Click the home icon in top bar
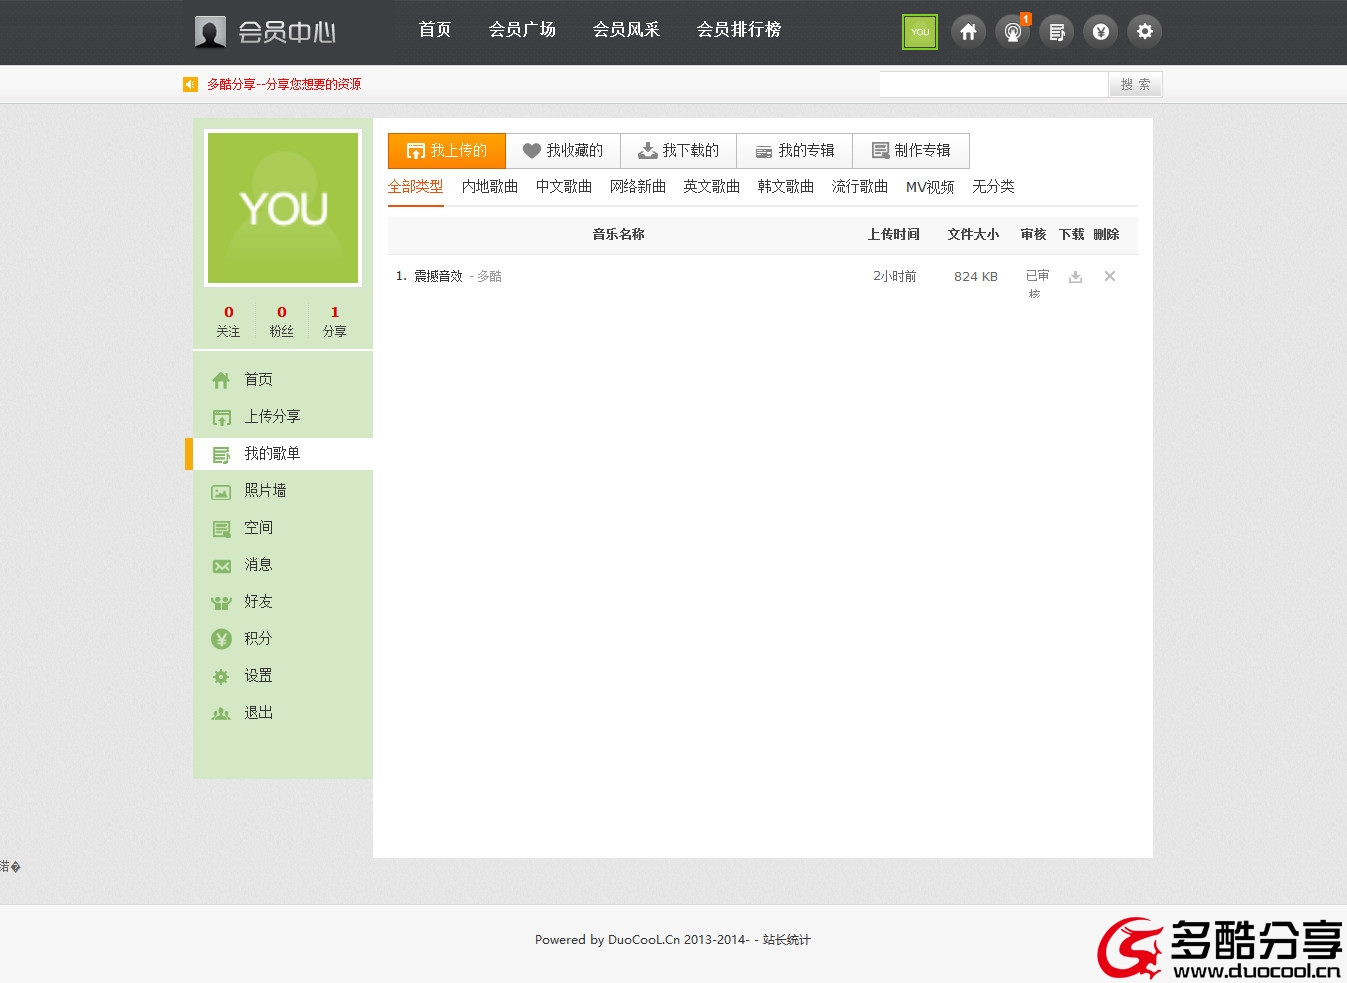This screenshot has height=983, width=1347. coord(968,31)
